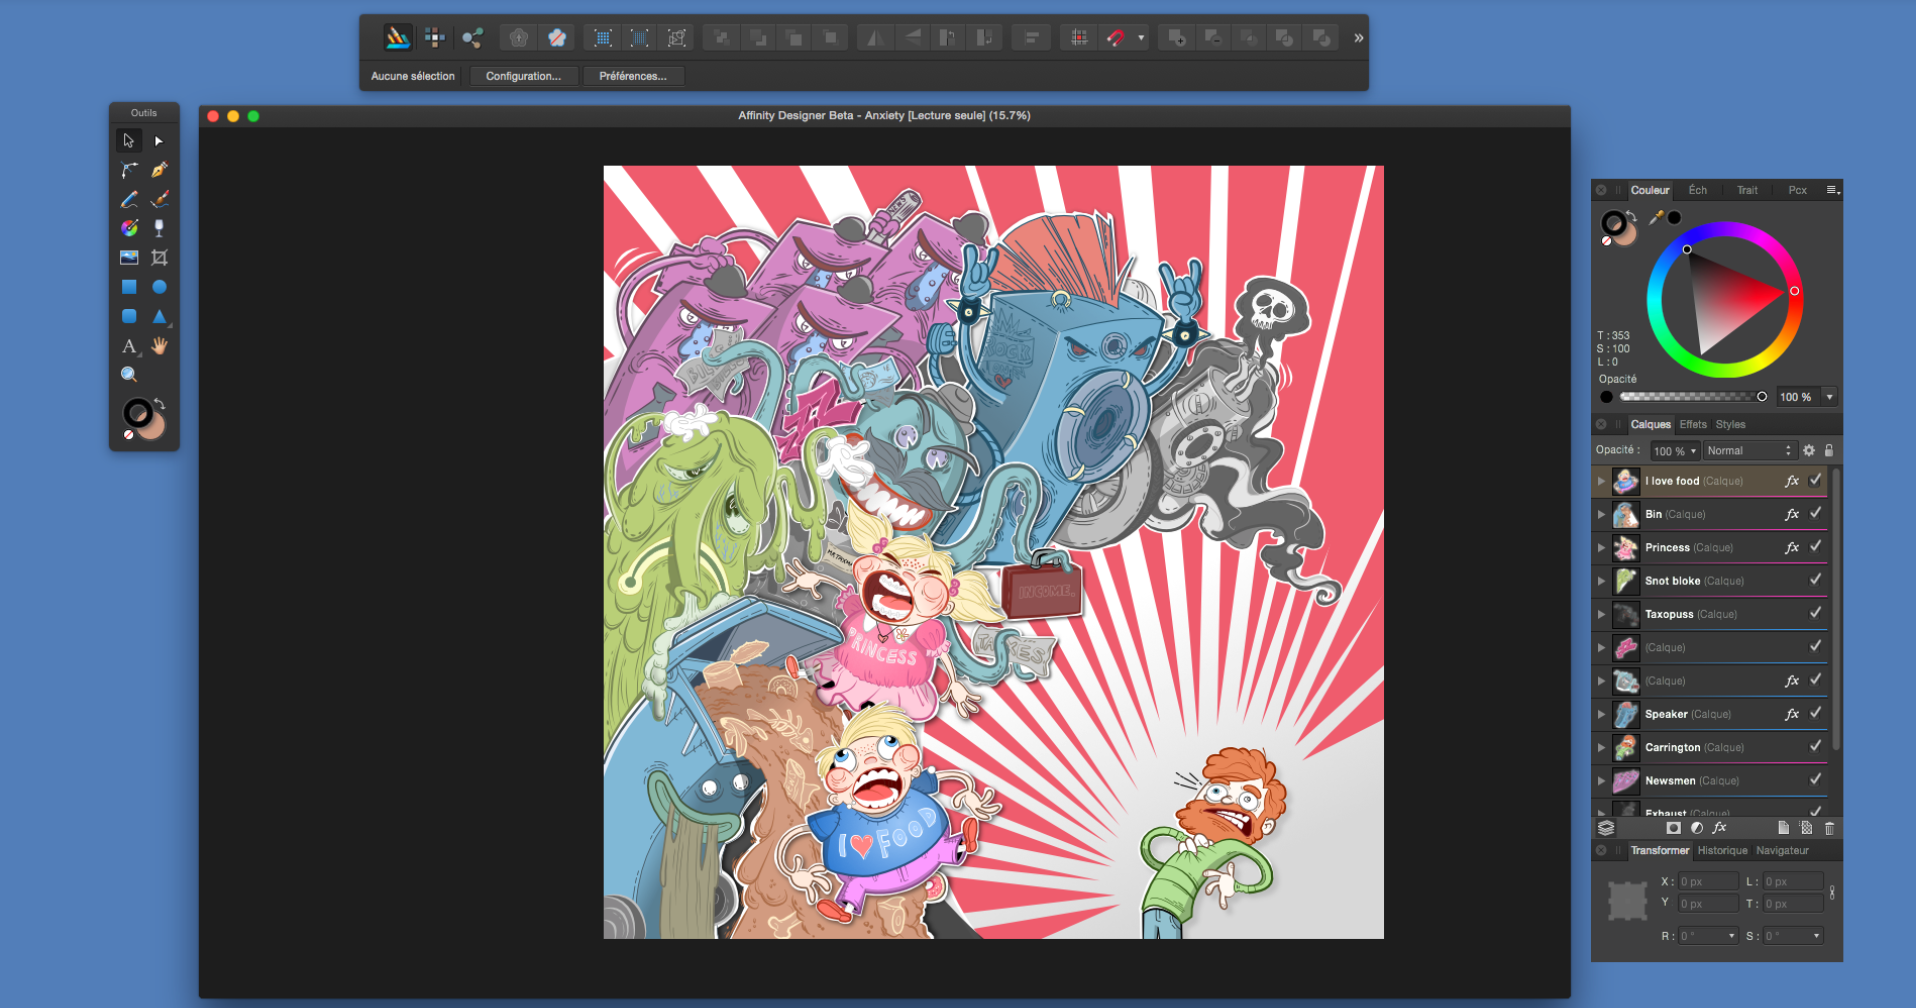This screenshot has width=1916, height=1008.
Task: Select the Artistic Text tool
Action: (x=128, y=346)
